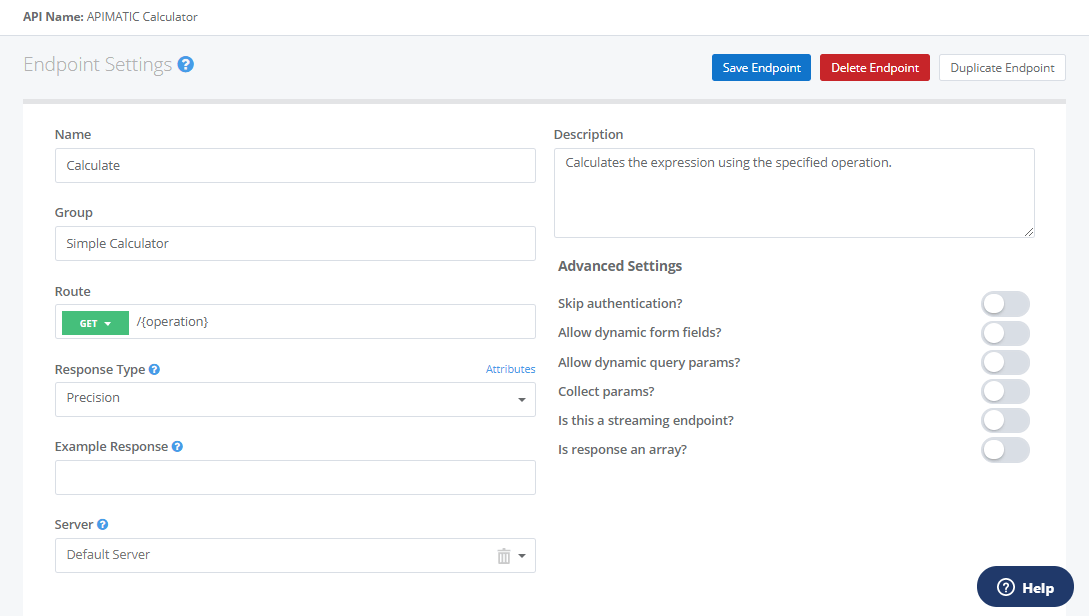Open the Endpoint Settings help icon
This screenshot has height=616, width=1089.
[x=186, y=63]
